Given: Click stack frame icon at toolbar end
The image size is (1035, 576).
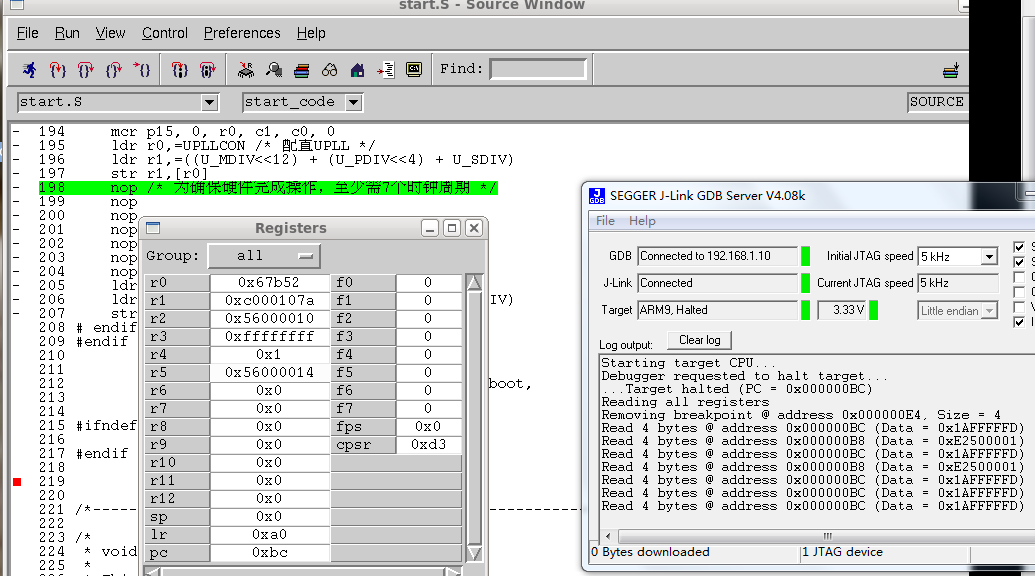Looking at the screenshot, I should 951,70.
